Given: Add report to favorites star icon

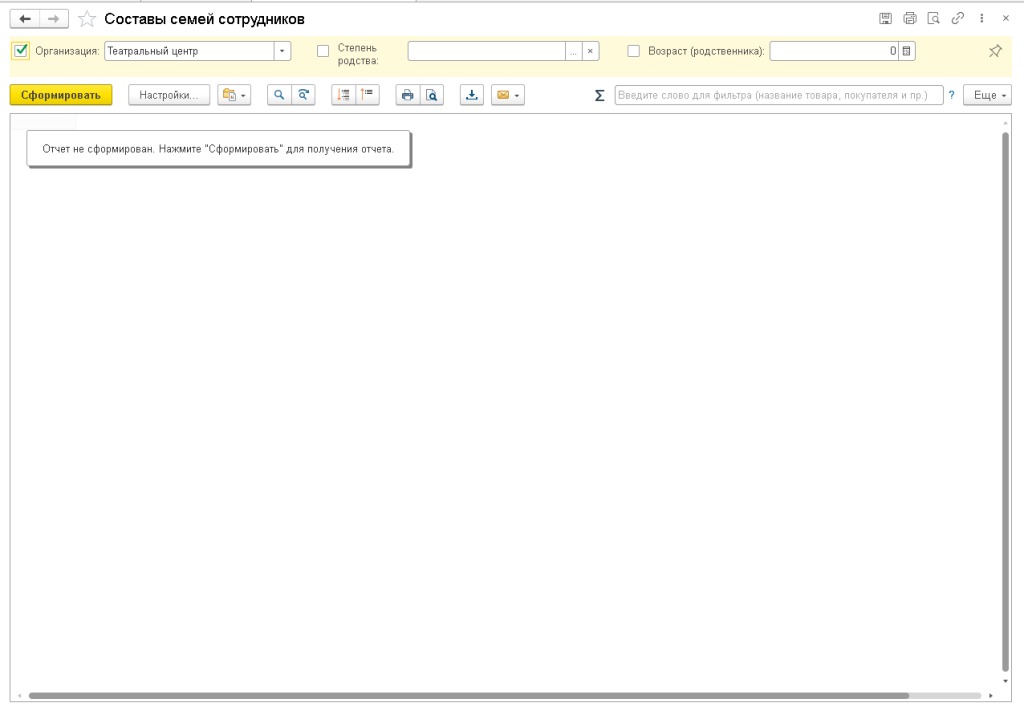Looking at the screenshot, I should pyautogui.click(x=87, y=19).
